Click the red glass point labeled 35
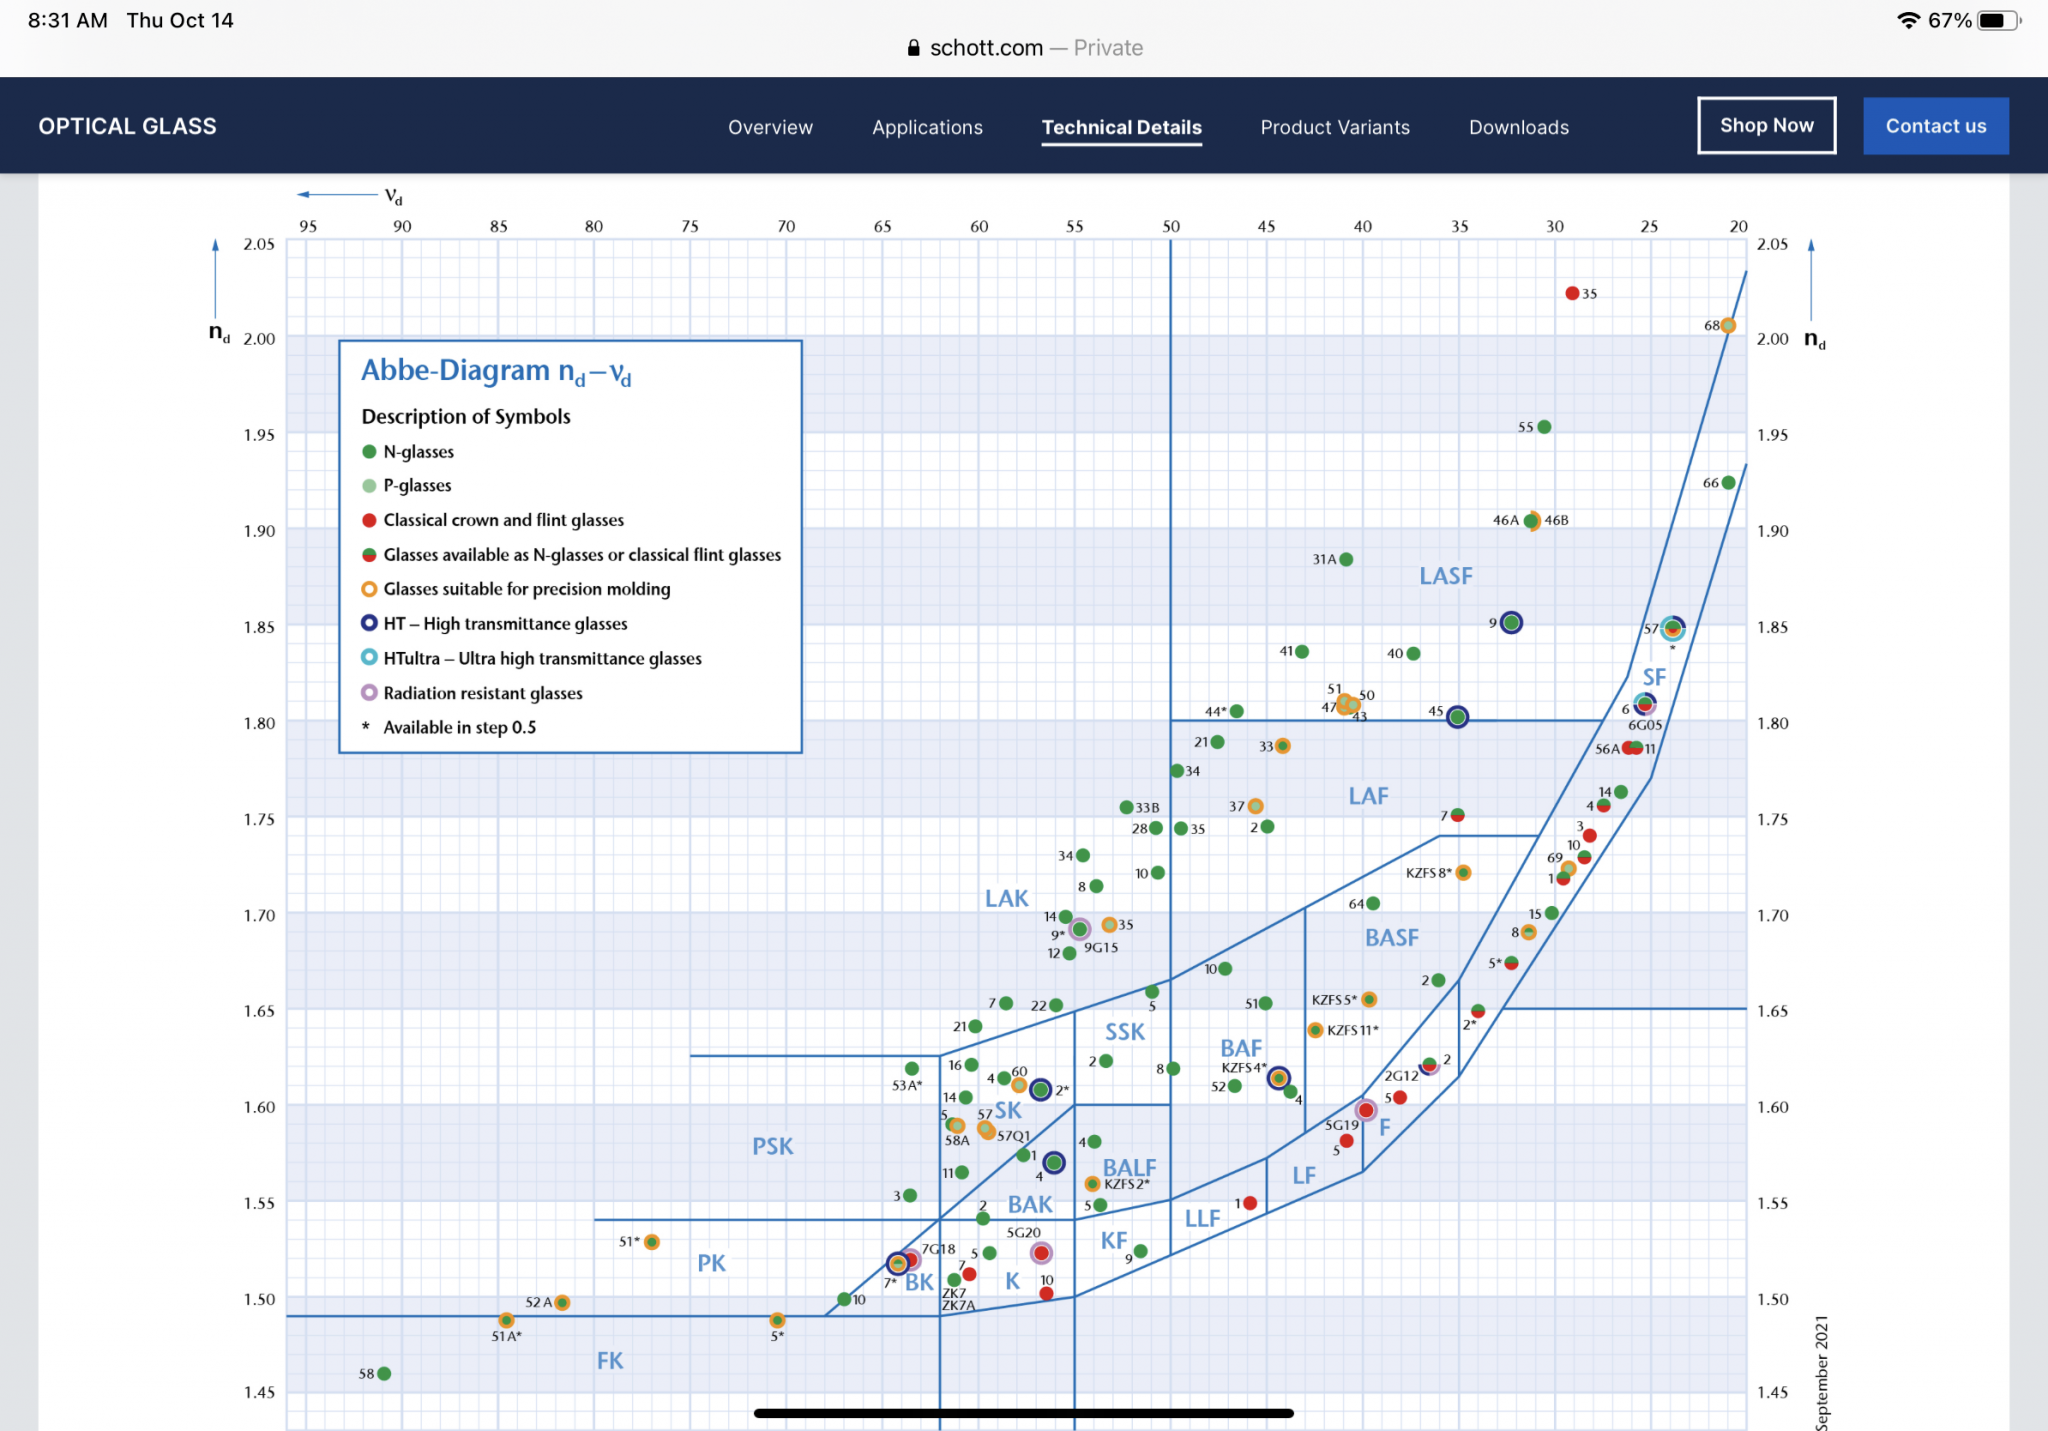This screenshot has height=1431, width=2048. (1572, 293)
